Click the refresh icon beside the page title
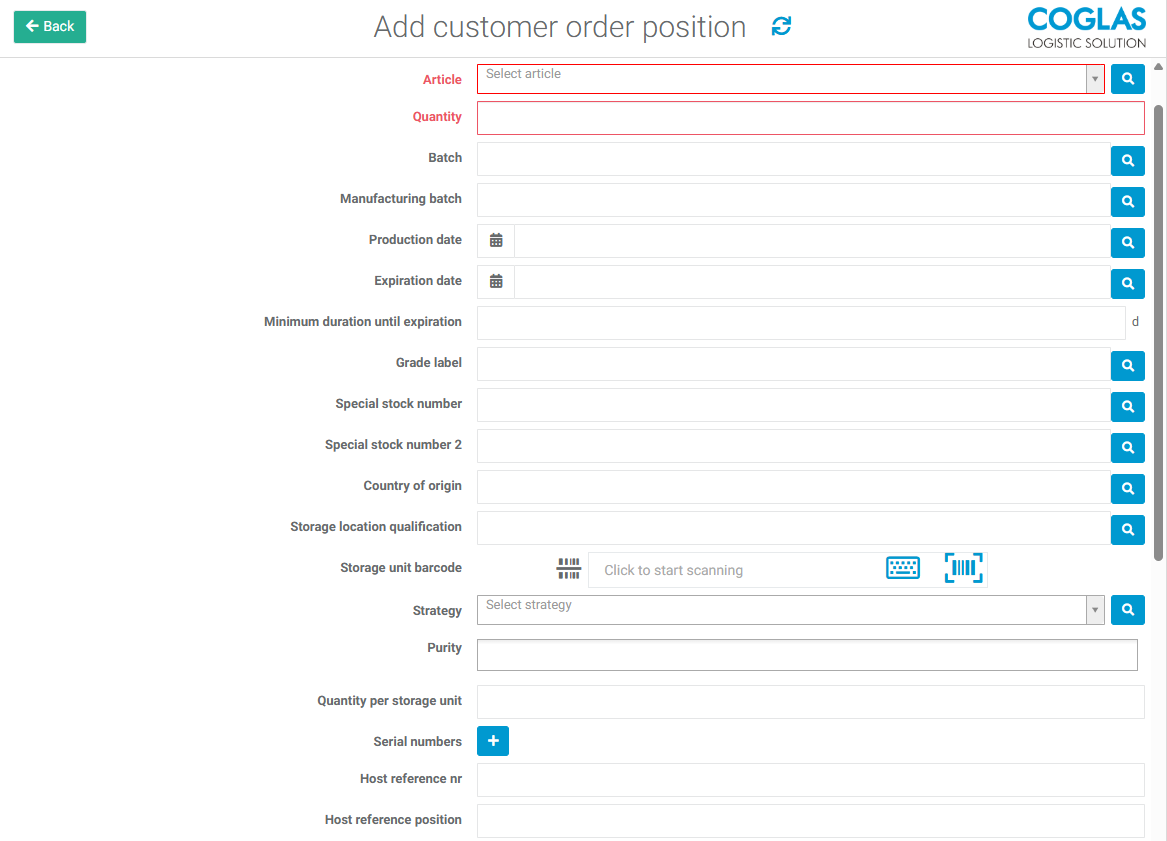The height and width of the screenshot is (841, 1167). click(x=781, y=27)
